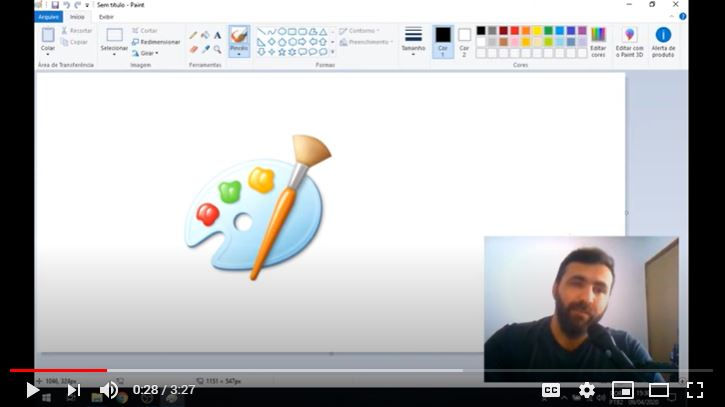Image resolution: width=725 pixels, height=407 pixels.
Task: Seek using the video progress bar
Action: (x=362, y=370)
